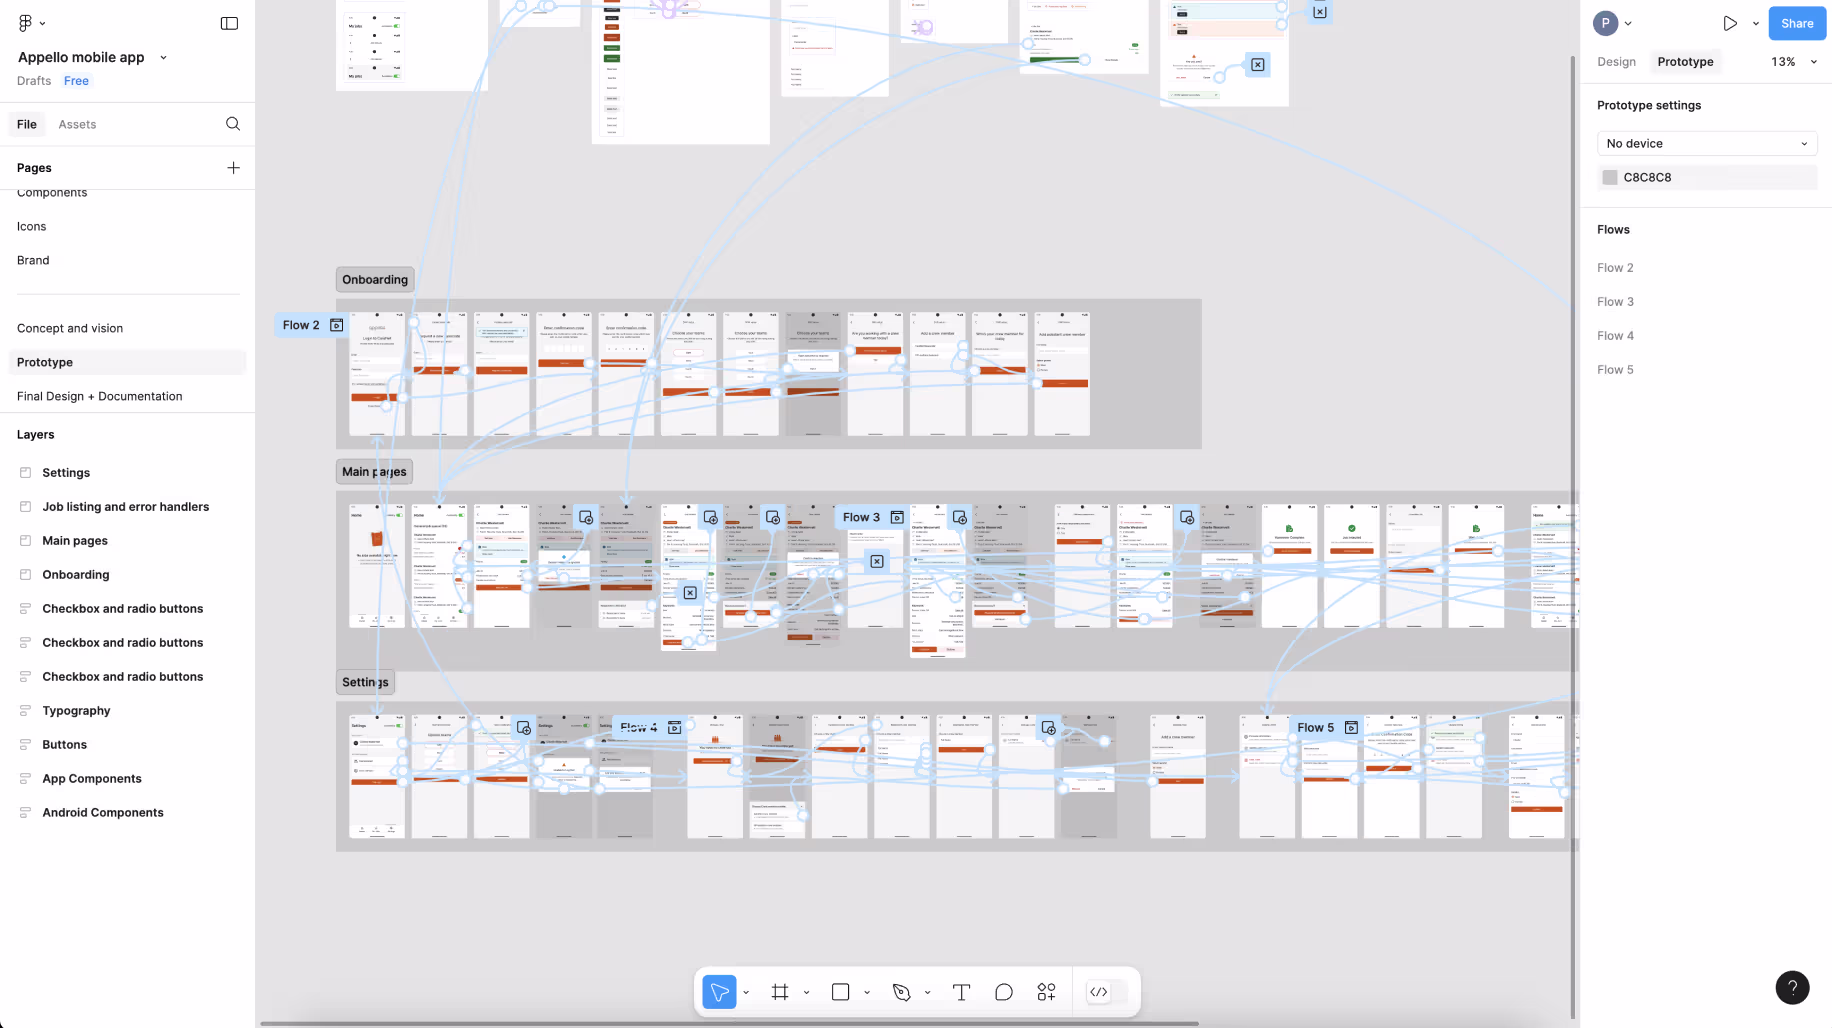Viewport: 1832px width, 1028px height.
Task: Click the Share button
Action: [1797, 23]
